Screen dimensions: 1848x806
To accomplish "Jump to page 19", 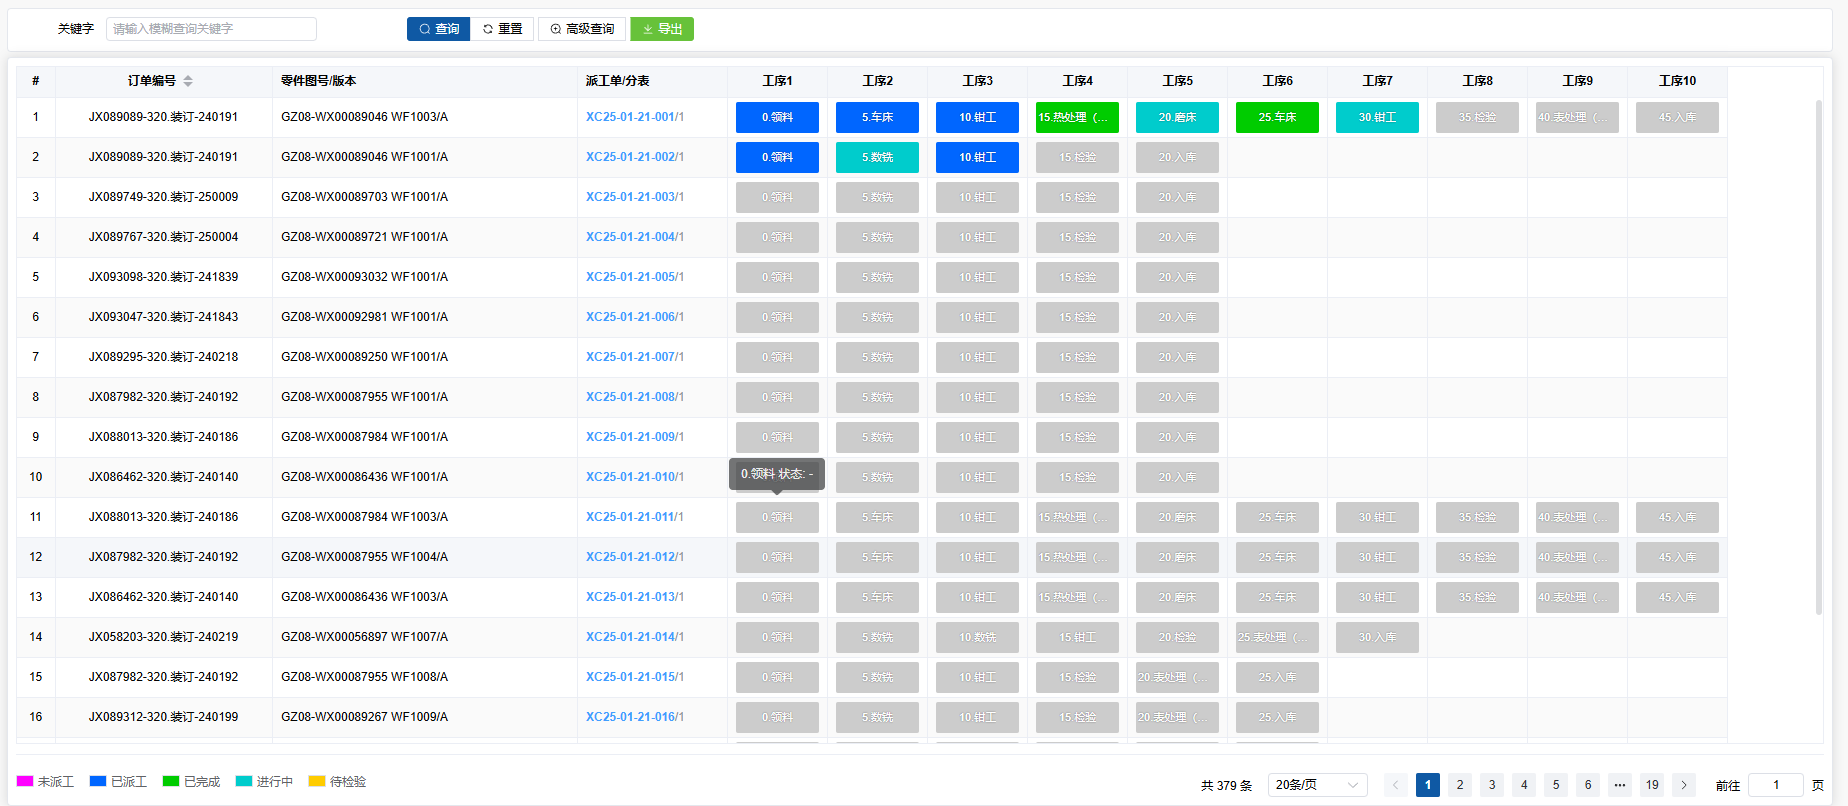I will coord(1652,785).
